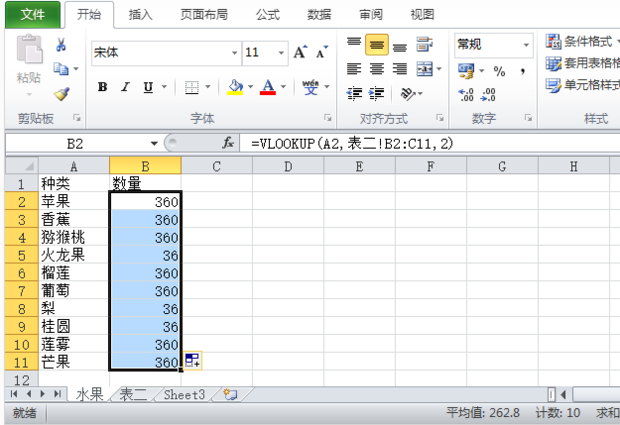
Task: Click the Increase Decimal icon
Action: pos(466,94)
